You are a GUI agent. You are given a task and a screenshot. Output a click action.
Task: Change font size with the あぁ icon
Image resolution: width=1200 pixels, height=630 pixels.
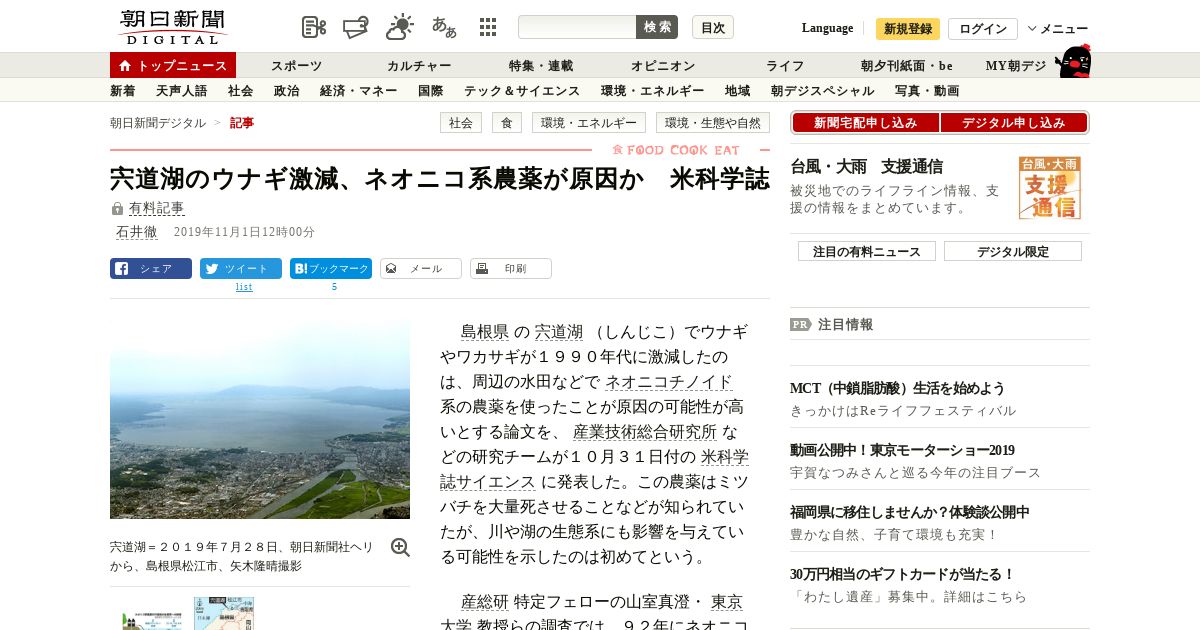[x=444, y=27]
